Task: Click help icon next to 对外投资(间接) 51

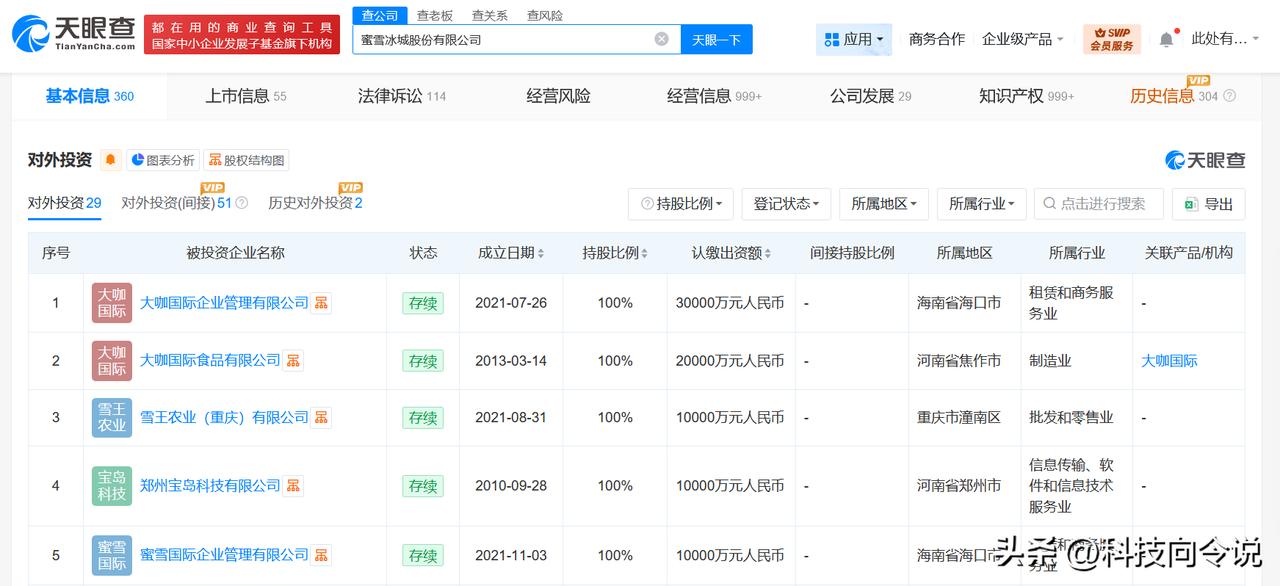Action: coord(241,203)
